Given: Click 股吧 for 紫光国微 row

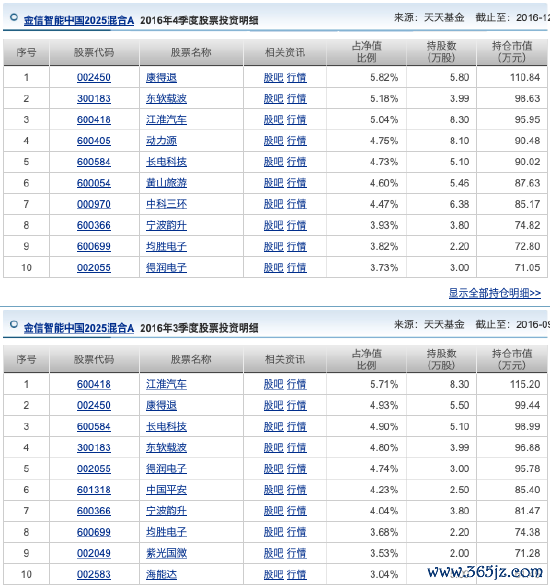Looking at the screenshot, I should tap(274, 553).
